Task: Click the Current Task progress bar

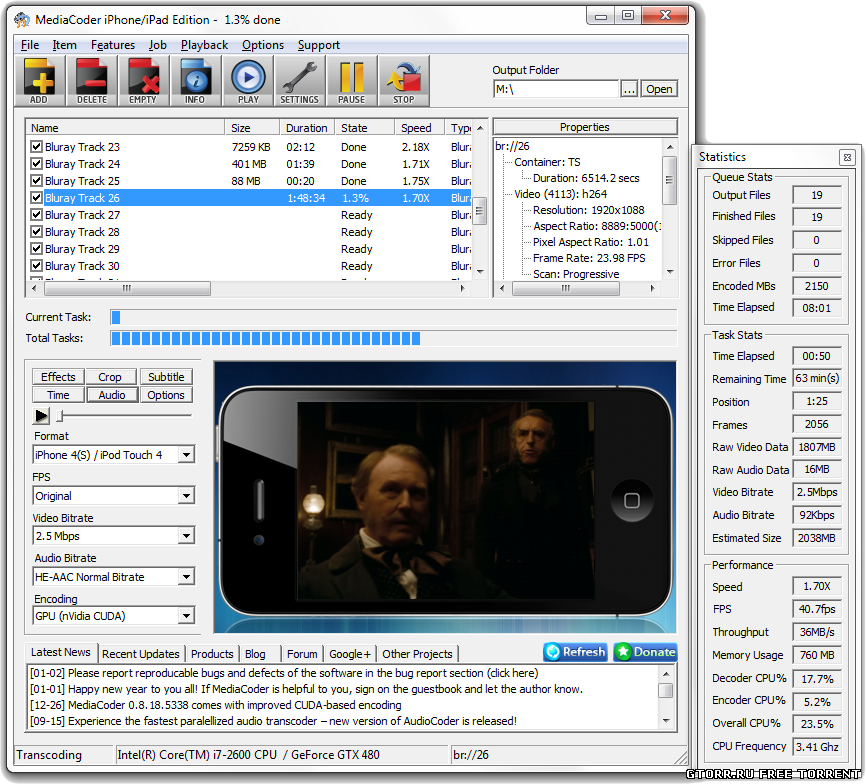Action: coord(393,317)
